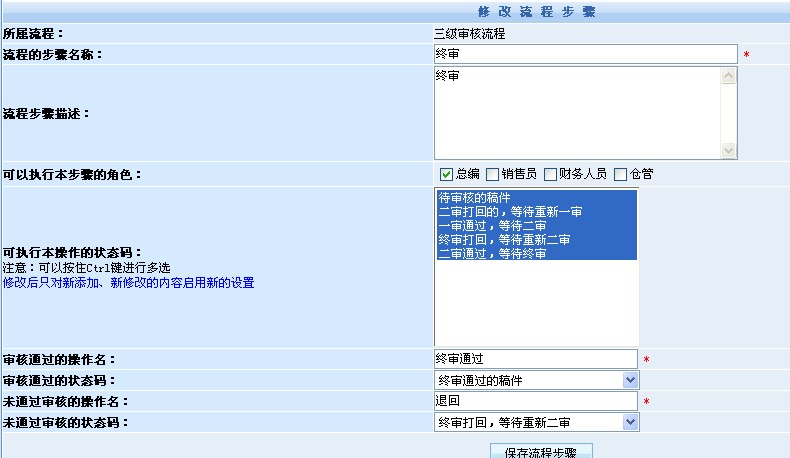Click the 流程的步骤名称 text field

tap(585, 54)
